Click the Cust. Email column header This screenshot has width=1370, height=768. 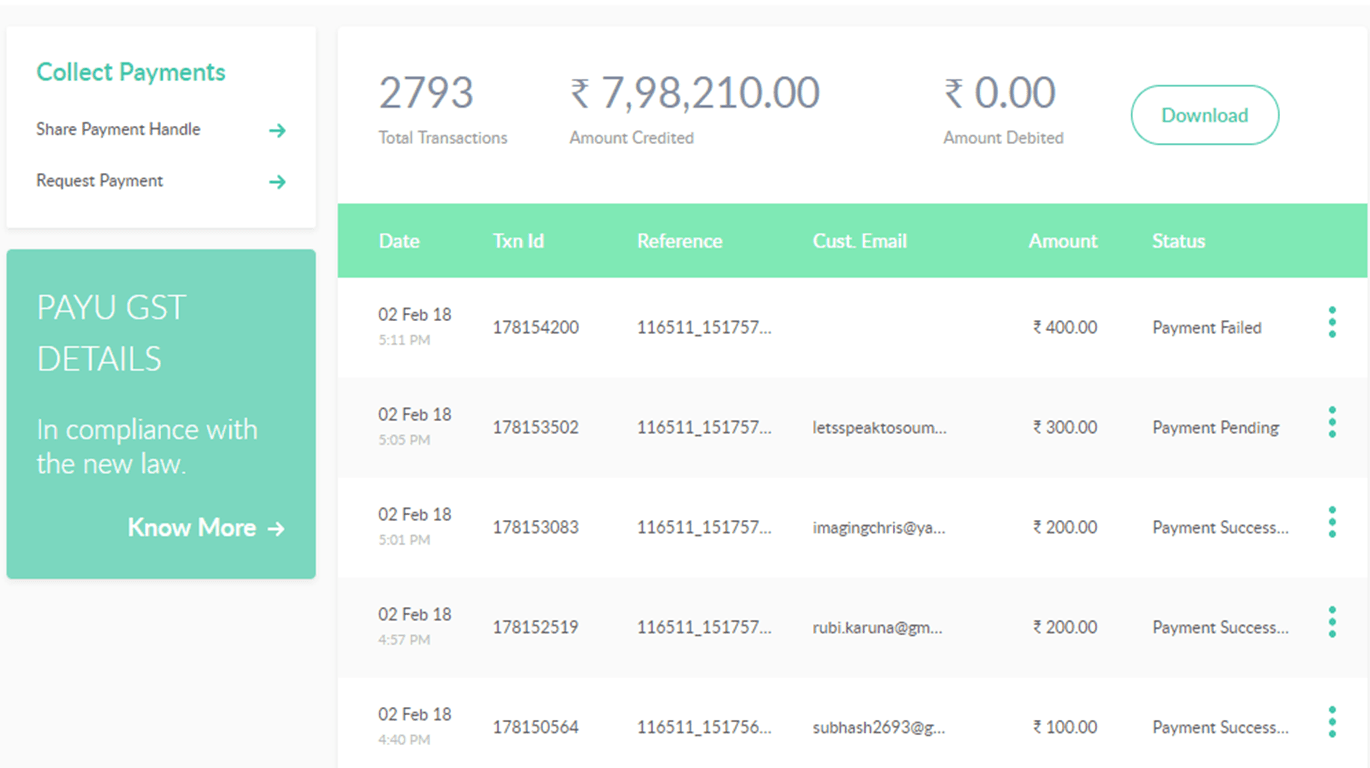[x=860, y=241]
